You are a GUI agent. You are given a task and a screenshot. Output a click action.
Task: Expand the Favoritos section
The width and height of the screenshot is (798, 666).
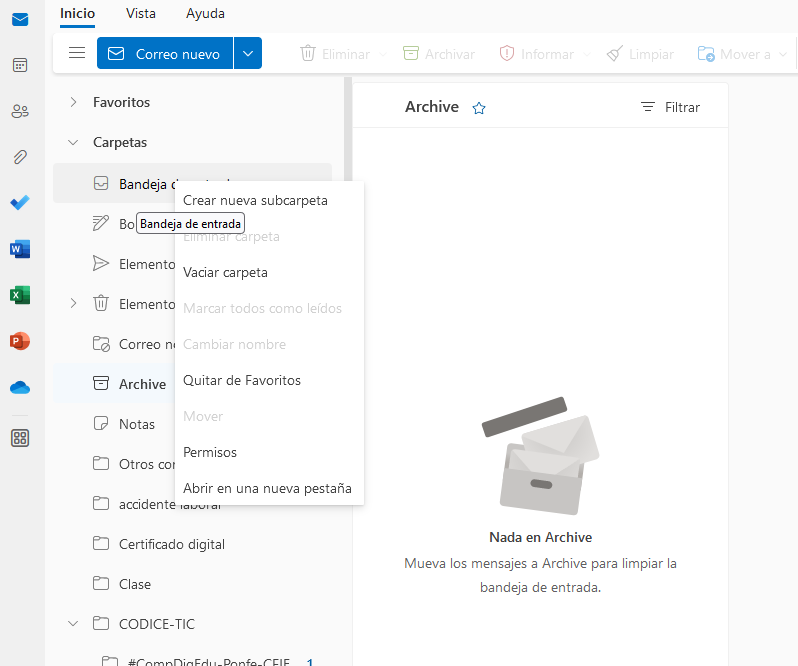[x=73, y=102]
